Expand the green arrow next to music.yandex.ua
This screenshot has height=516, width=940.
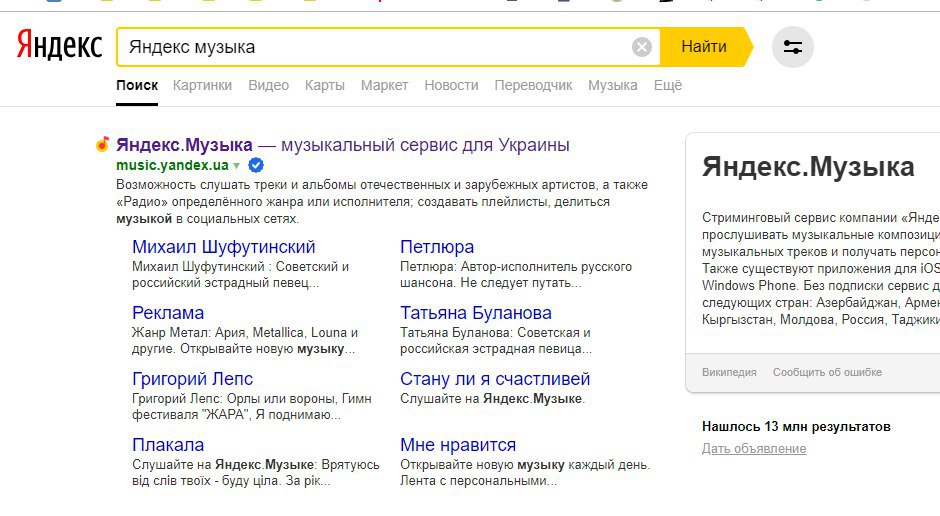click(237, 165)
